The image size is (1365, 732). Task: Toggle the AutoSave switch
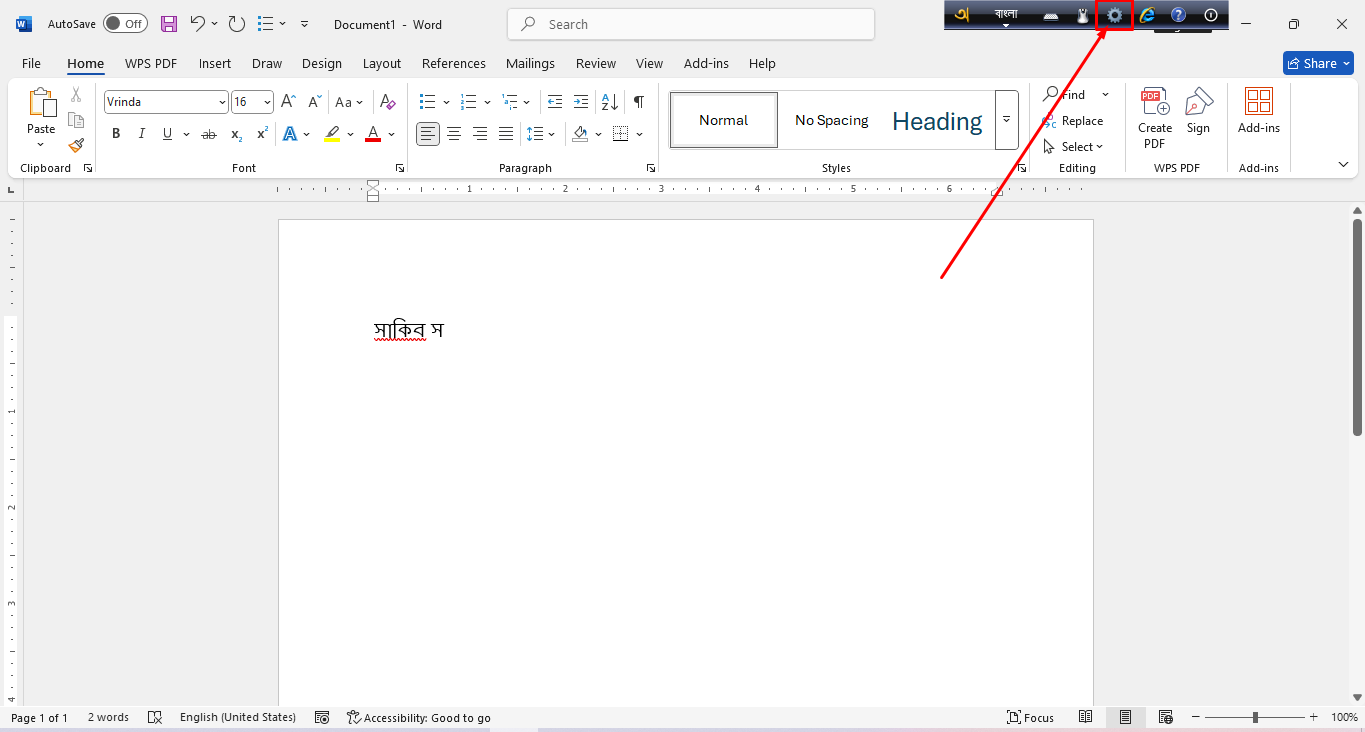125,24
